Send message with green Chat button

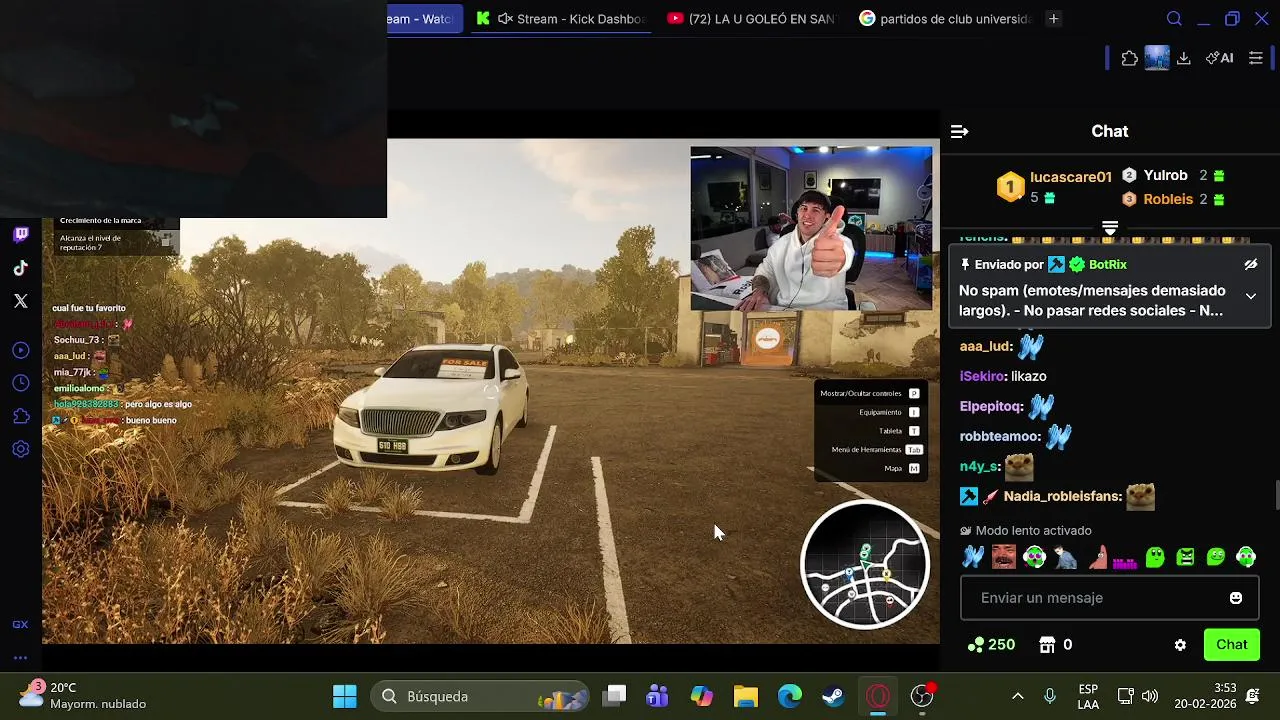click(x=1231, y=645)
